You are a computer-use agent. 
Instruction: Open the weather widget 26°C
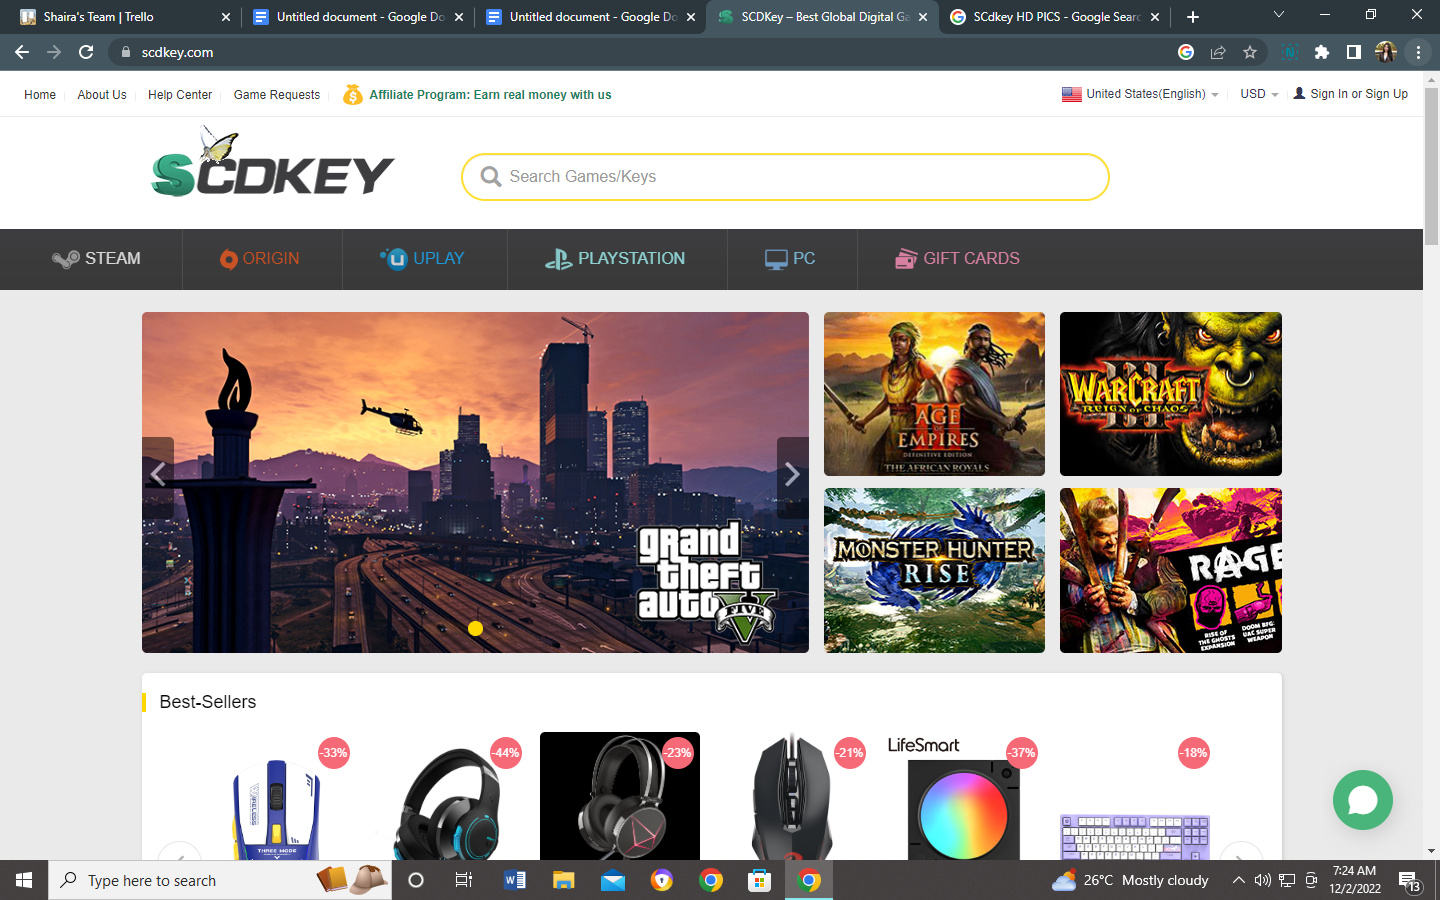[1130, 880]
